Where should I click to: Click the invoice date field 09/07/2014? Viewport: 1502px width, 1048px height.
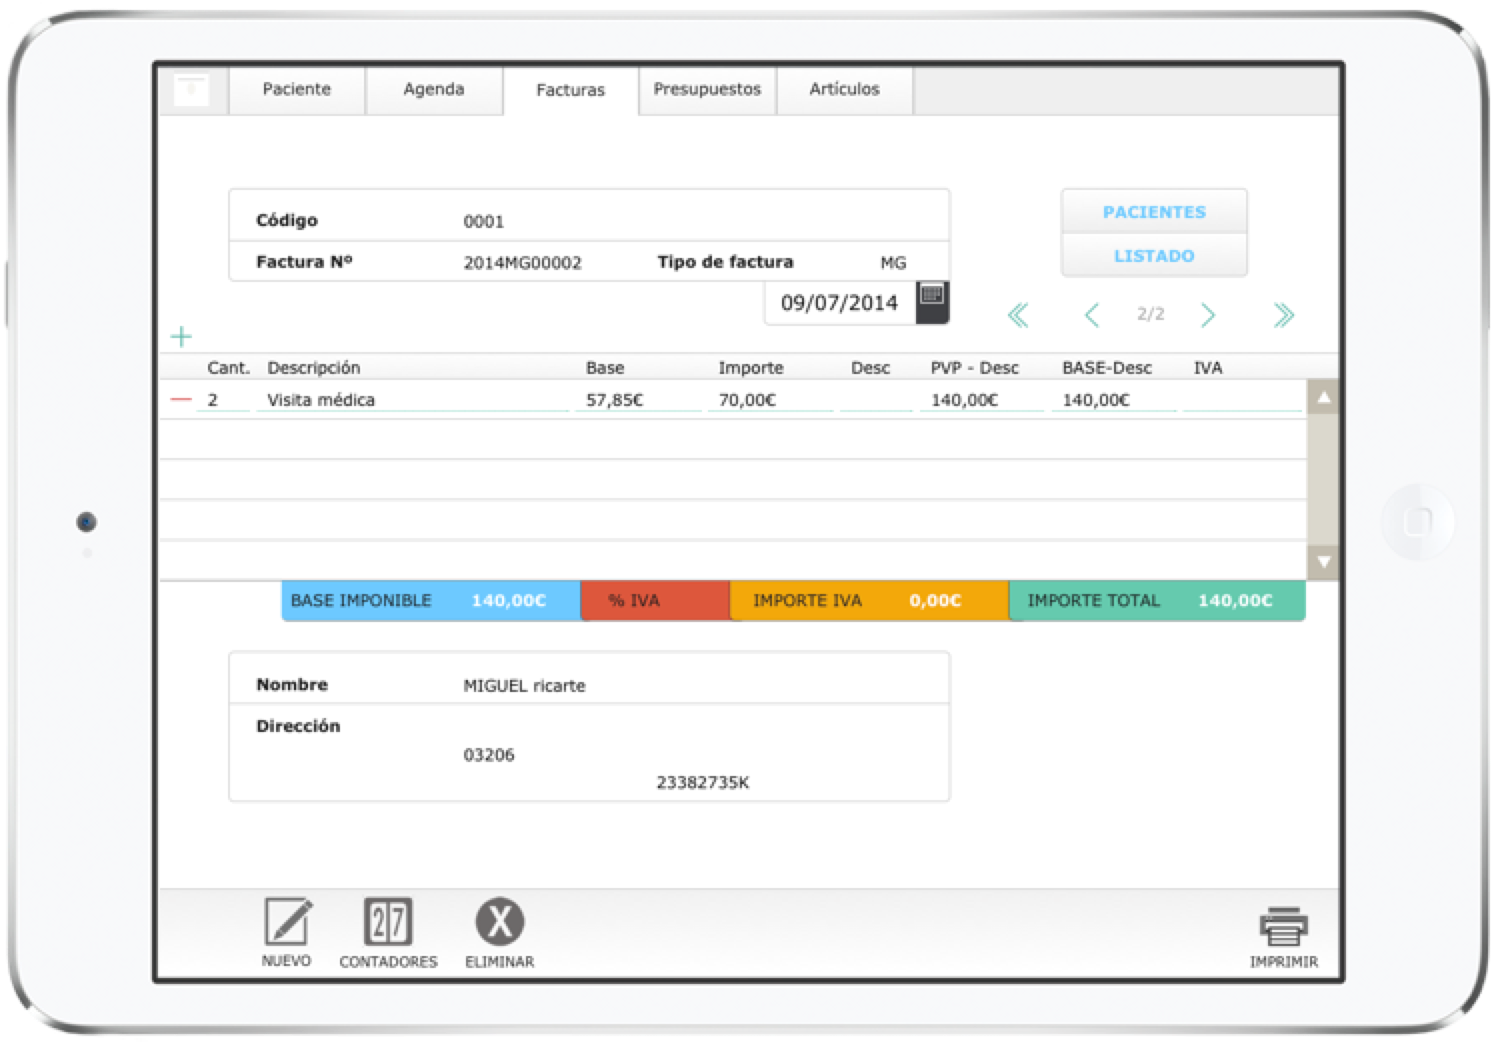coord(839,303)
